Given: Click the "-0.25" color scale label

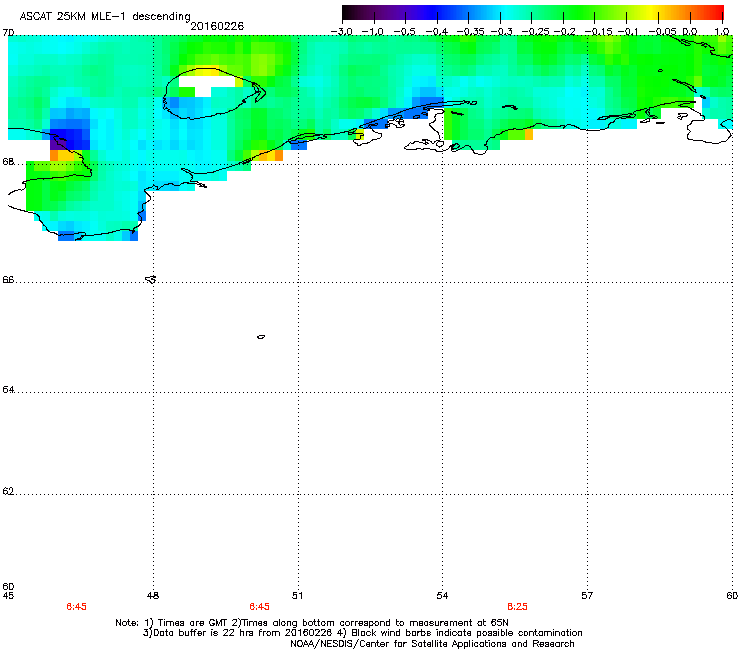Looking at the screenshot, I should 536,32.
